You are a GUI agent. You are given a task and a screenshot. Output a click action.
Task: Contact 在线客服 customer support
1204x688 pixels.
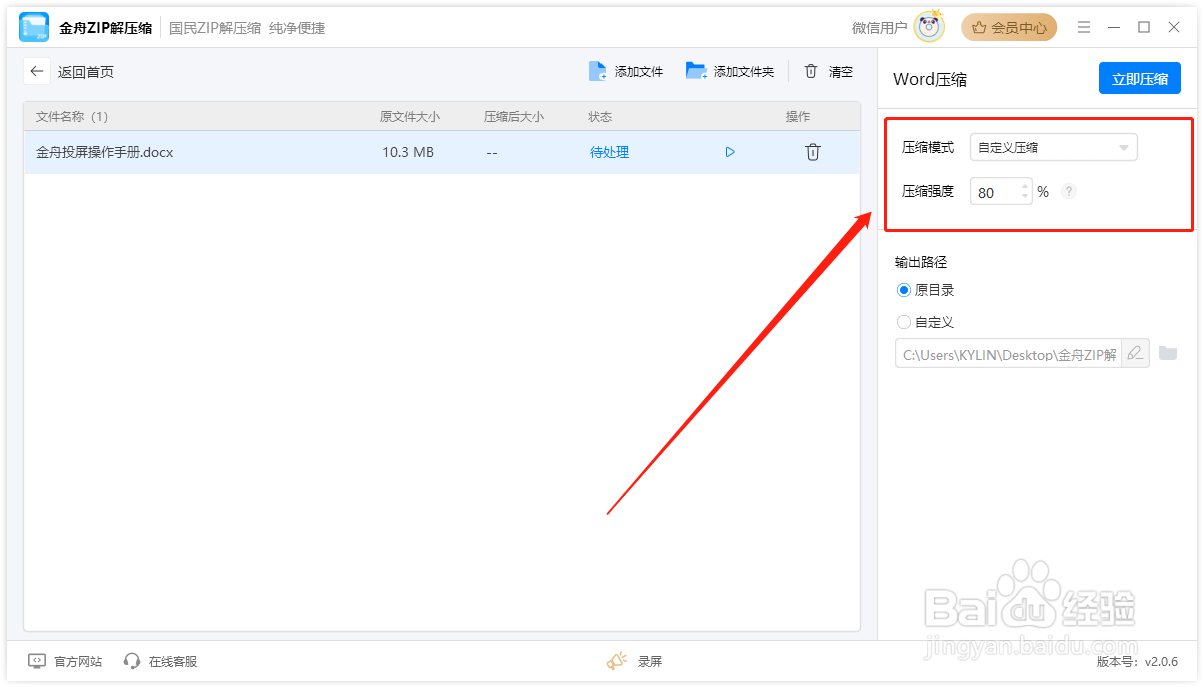click(160, 661)
